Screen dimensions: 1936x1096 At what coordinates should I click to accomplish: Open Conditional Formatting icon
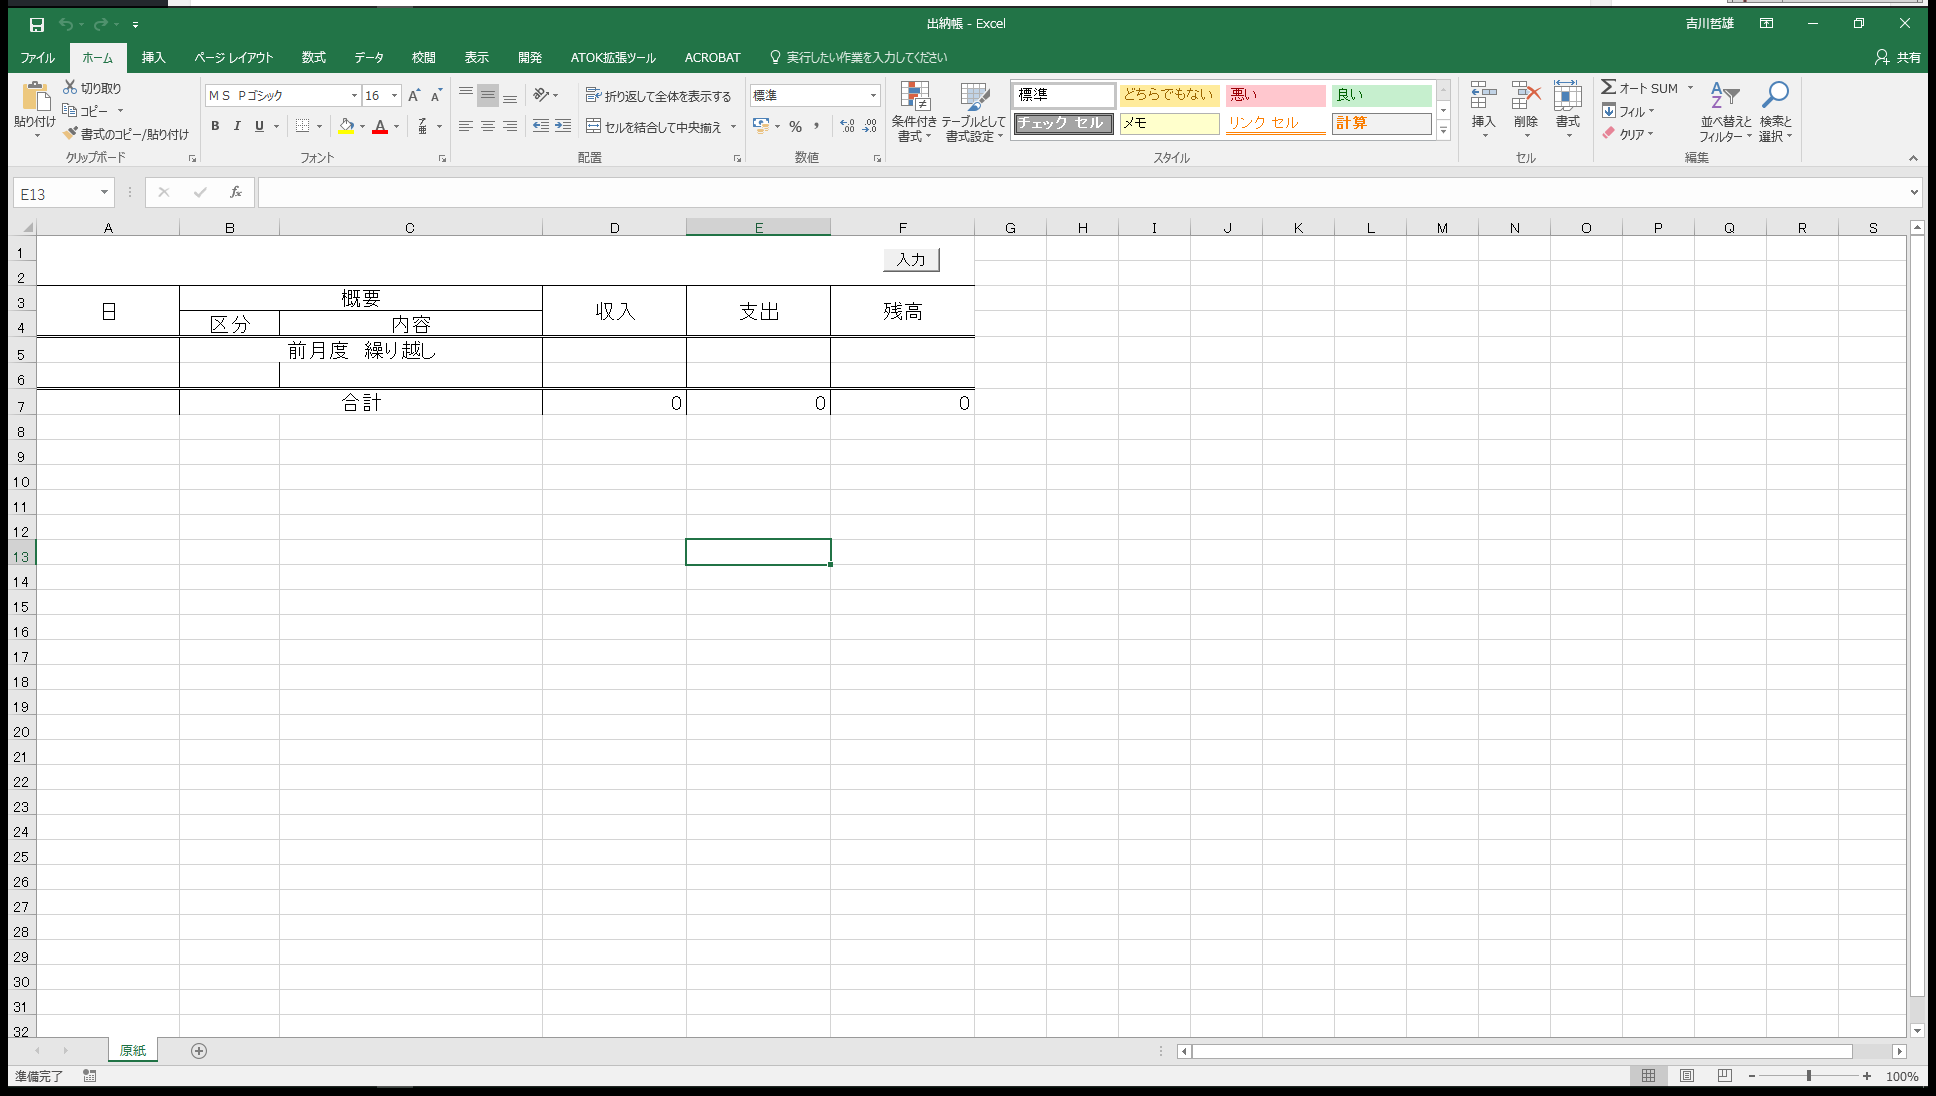click(914, 97)
